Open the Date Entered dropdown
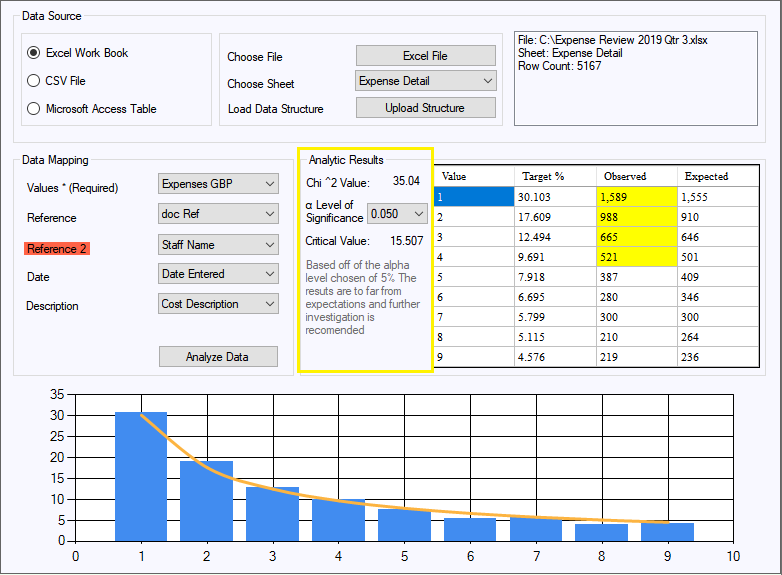This screenshot has height=575, width=782. pyautogui.click(x=218, y=274)
